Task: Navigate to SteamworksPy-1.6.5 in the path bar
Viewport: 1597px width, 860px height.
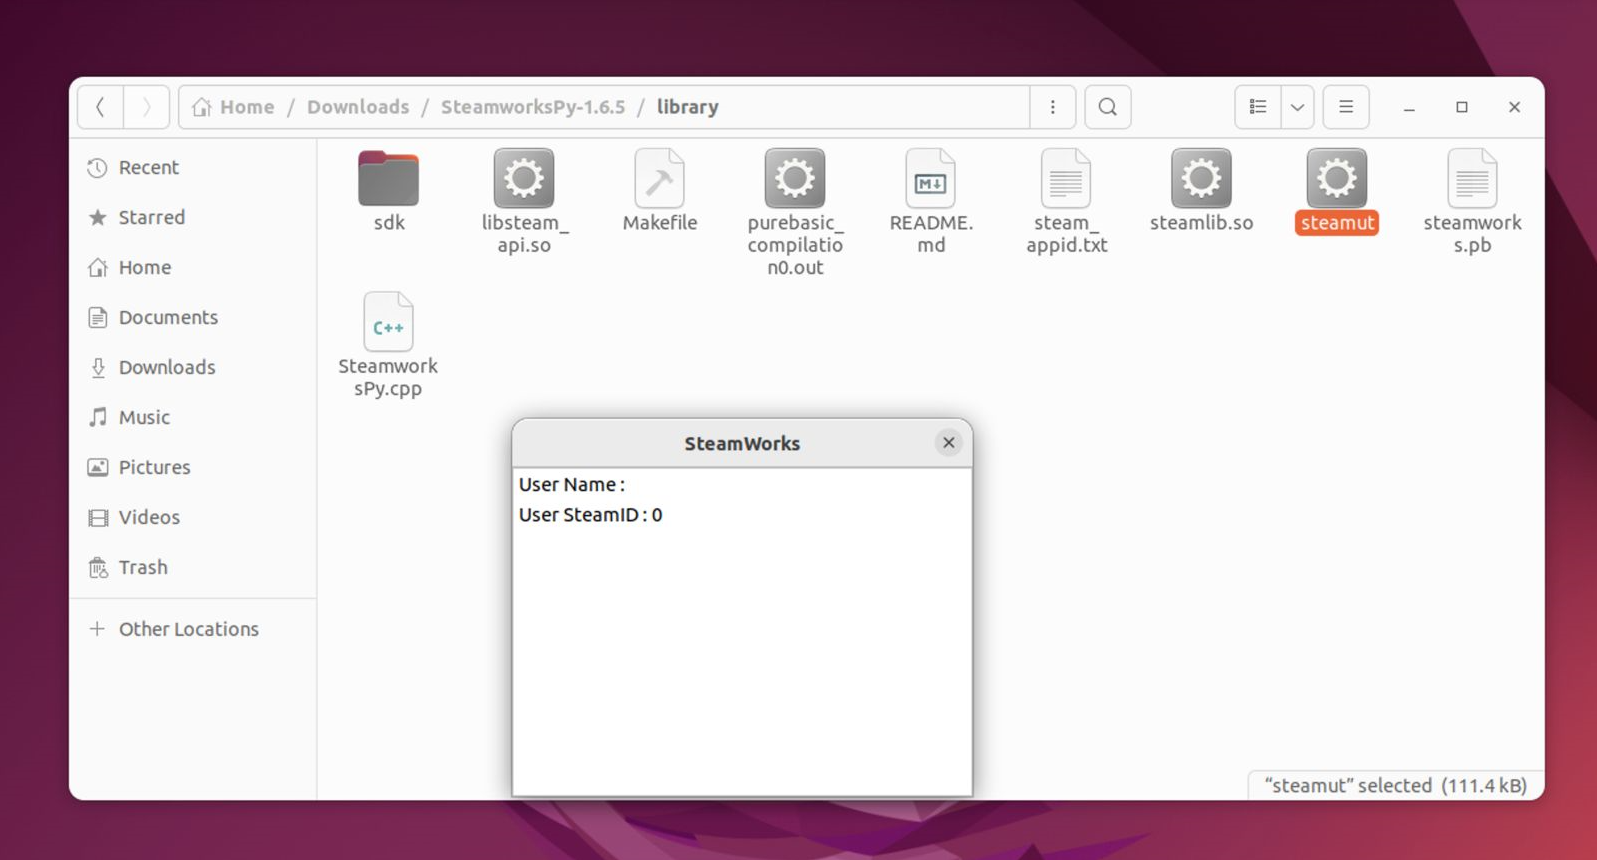Action: [x=533, y=107]
